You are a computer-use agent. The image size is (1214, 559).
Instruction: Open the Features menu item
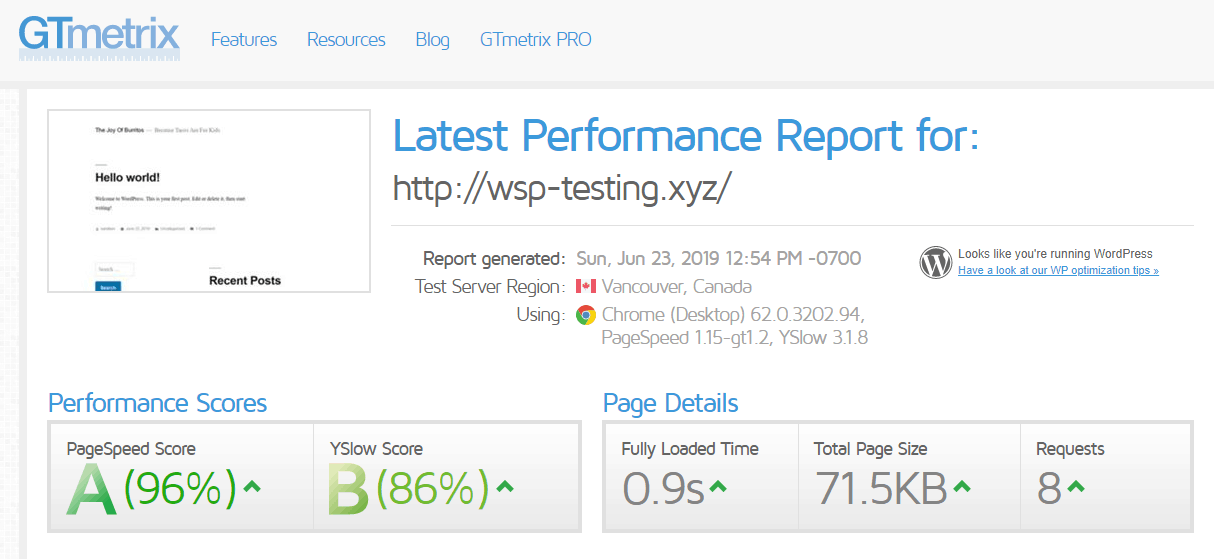[x=244, y=40]
